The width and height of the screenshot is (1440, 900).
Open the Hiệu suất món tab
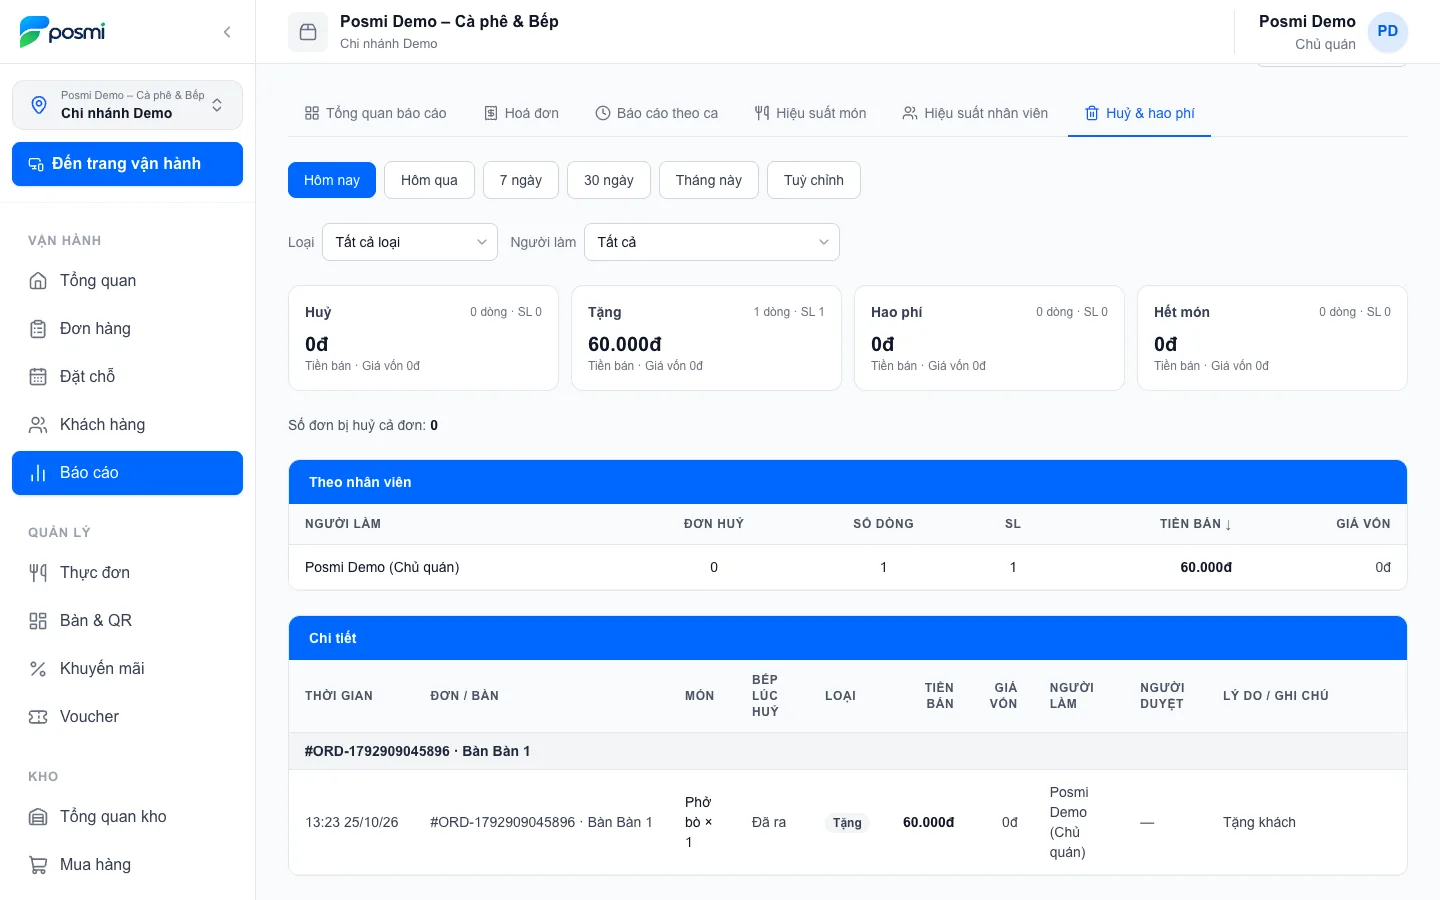click(811, 113)
